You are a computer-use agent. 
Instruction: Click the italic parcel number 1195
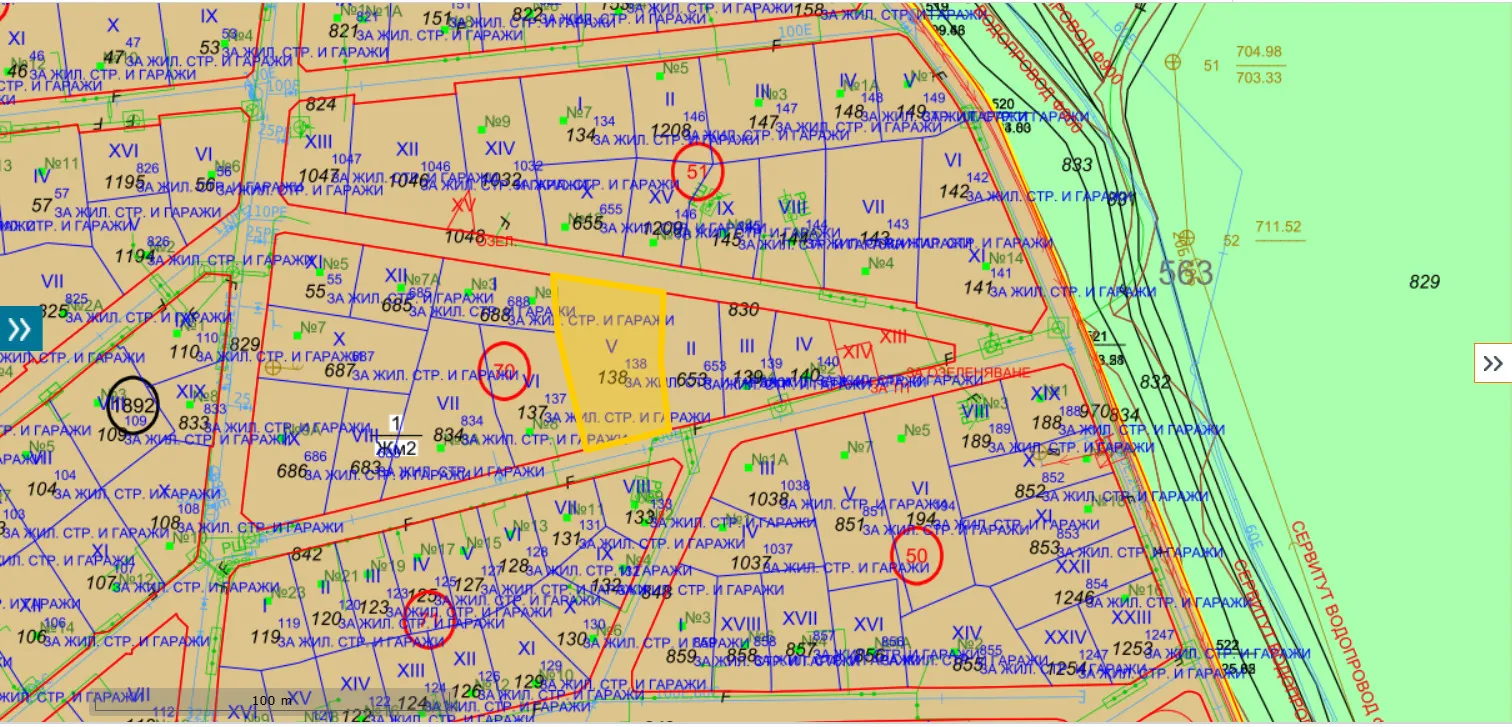[x=125, y=181]
